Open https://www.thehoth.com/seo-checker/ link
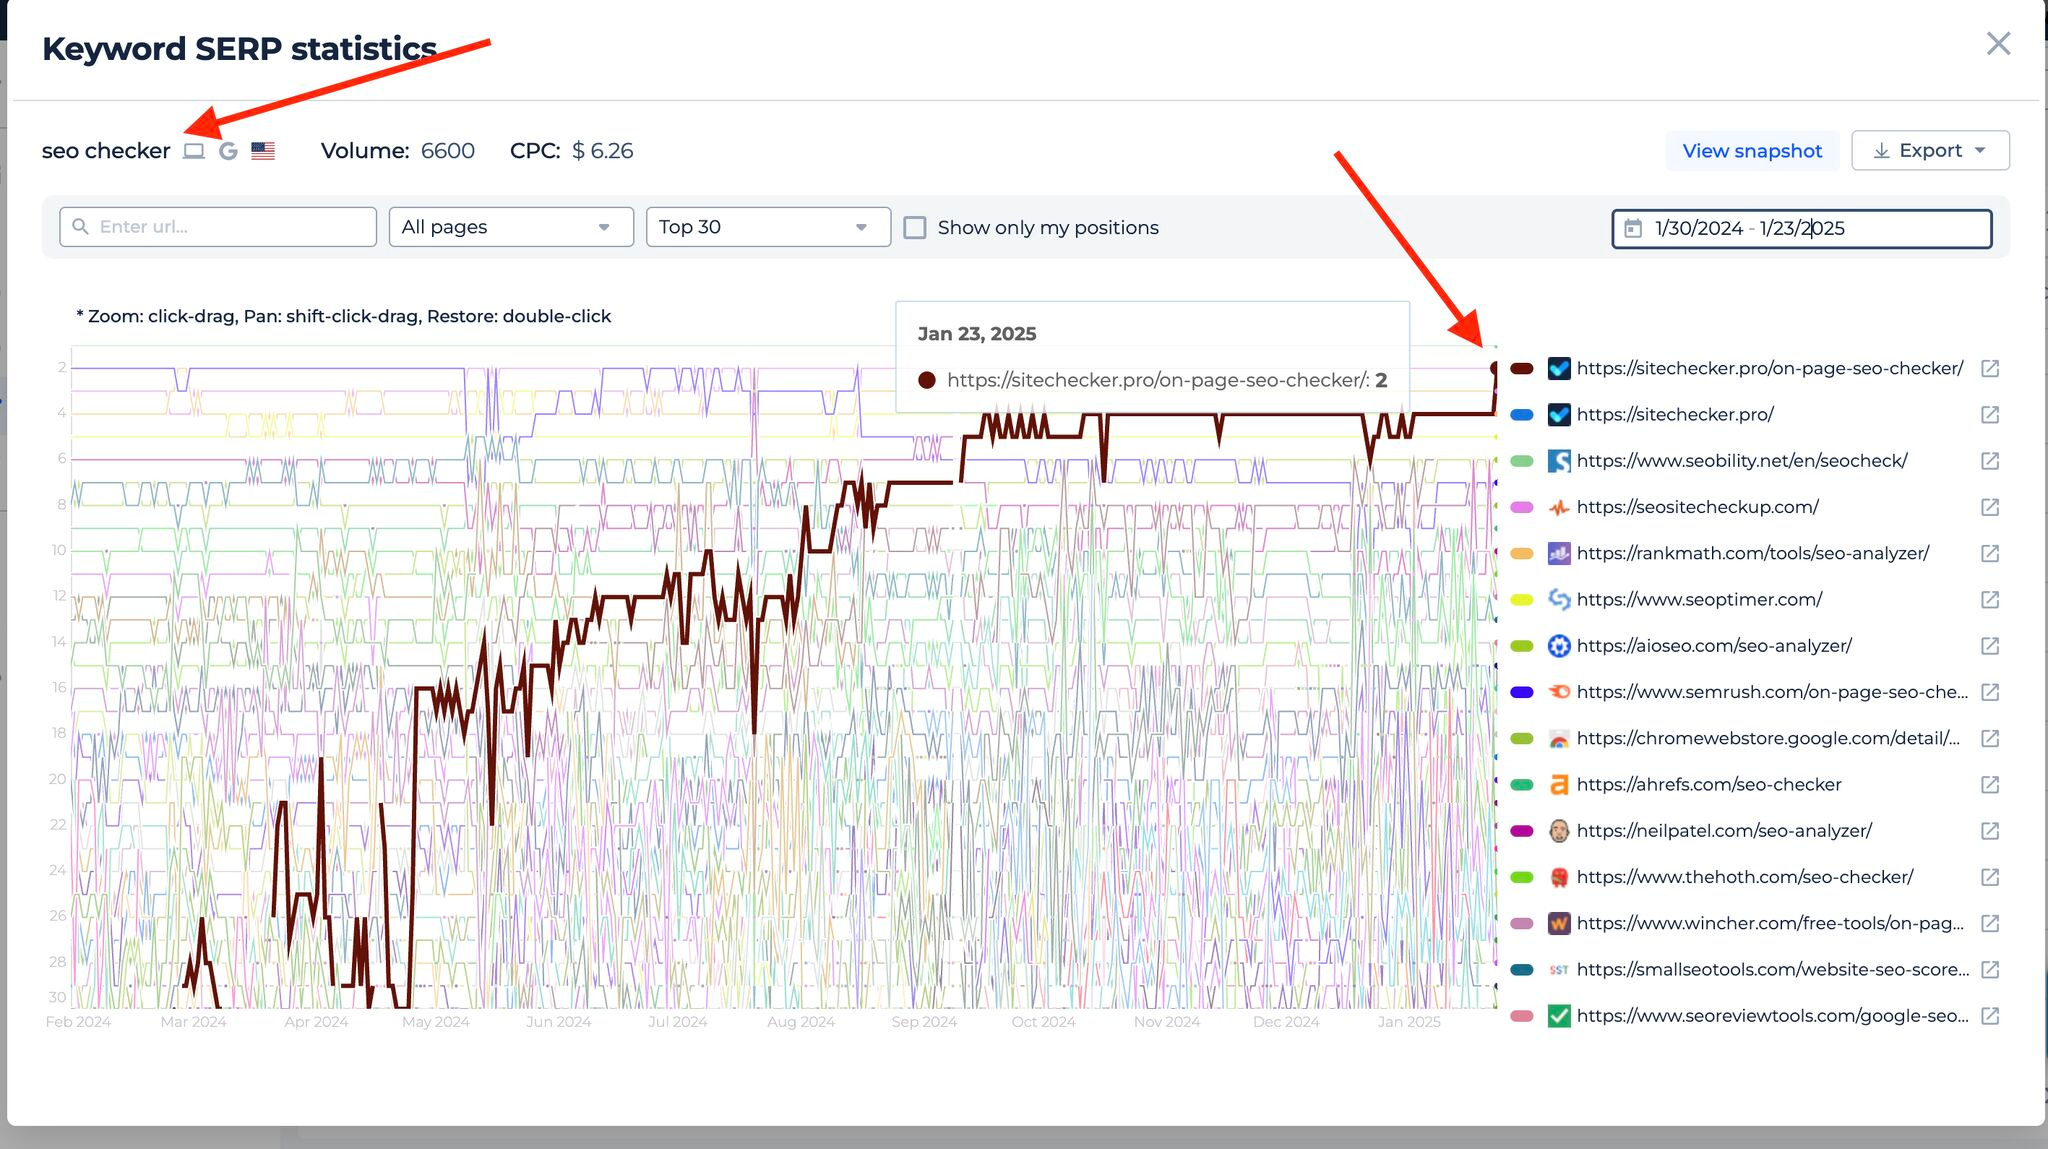The height and width of the screenshot is (1149, 2048). click(1745, 877)
